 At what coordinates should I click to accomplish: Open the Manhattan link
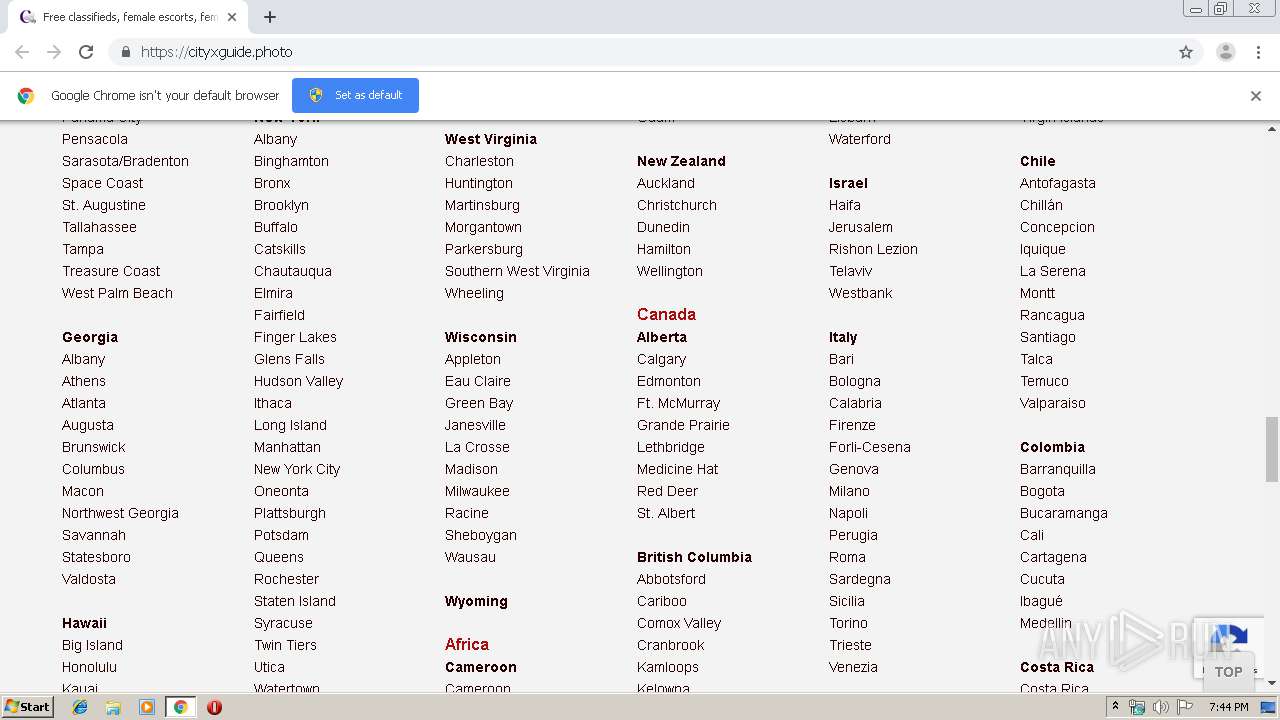[287, 447]
